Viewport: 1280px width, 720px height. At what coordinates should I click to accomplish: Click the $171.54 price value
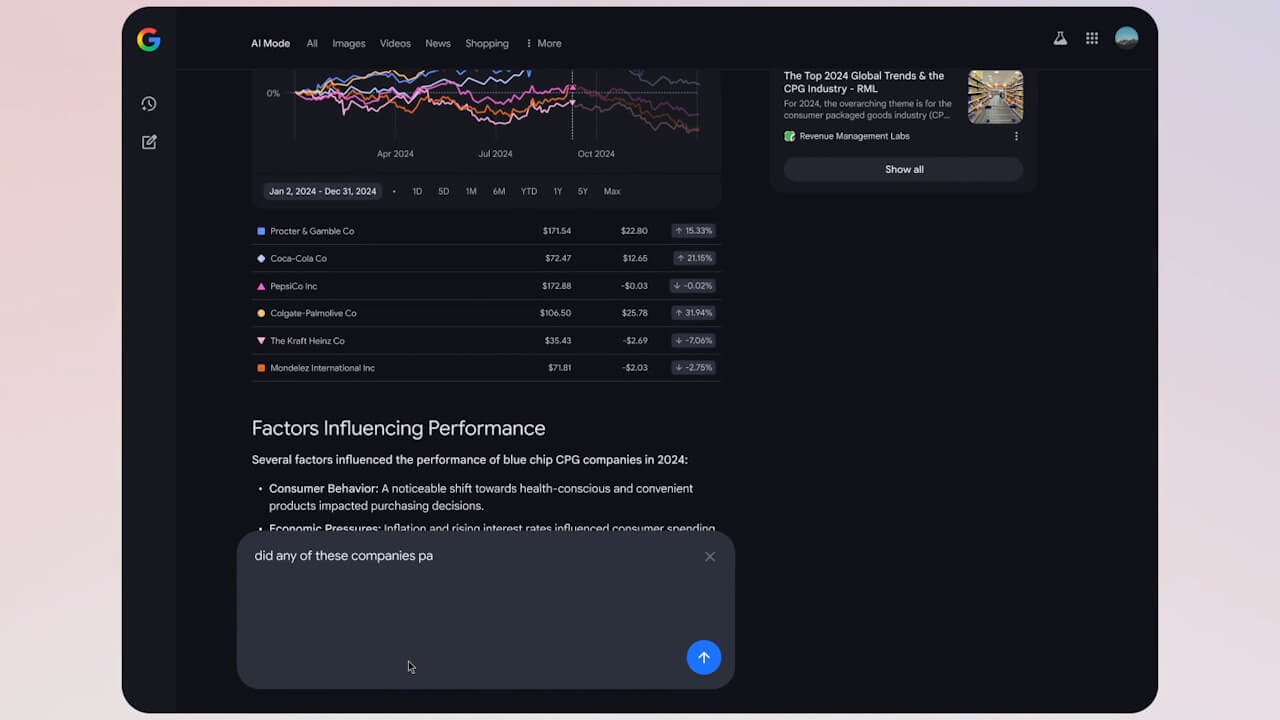pos(557,231)
